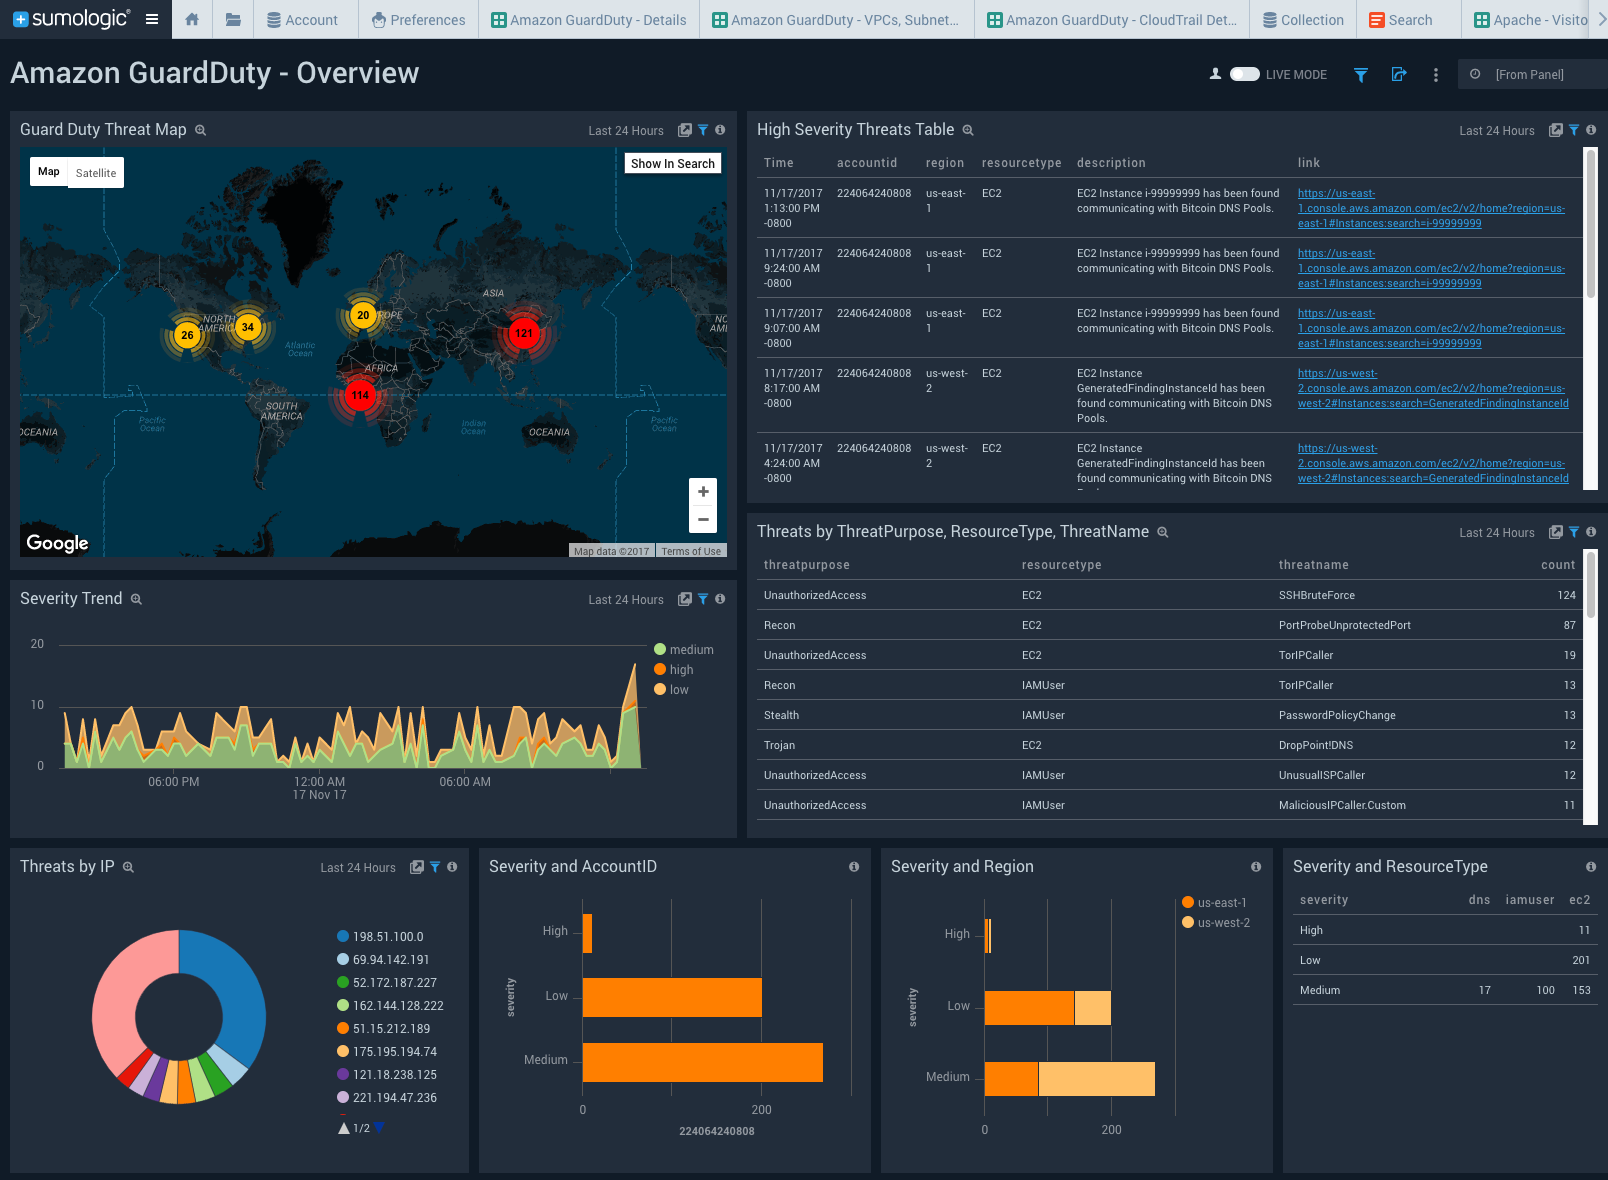The width and height of the screenshot is (1608, 1180).
Task: Magnify the Guard Duty Threat Map panel
Action: pyautogui.click(x=200, y=130)
